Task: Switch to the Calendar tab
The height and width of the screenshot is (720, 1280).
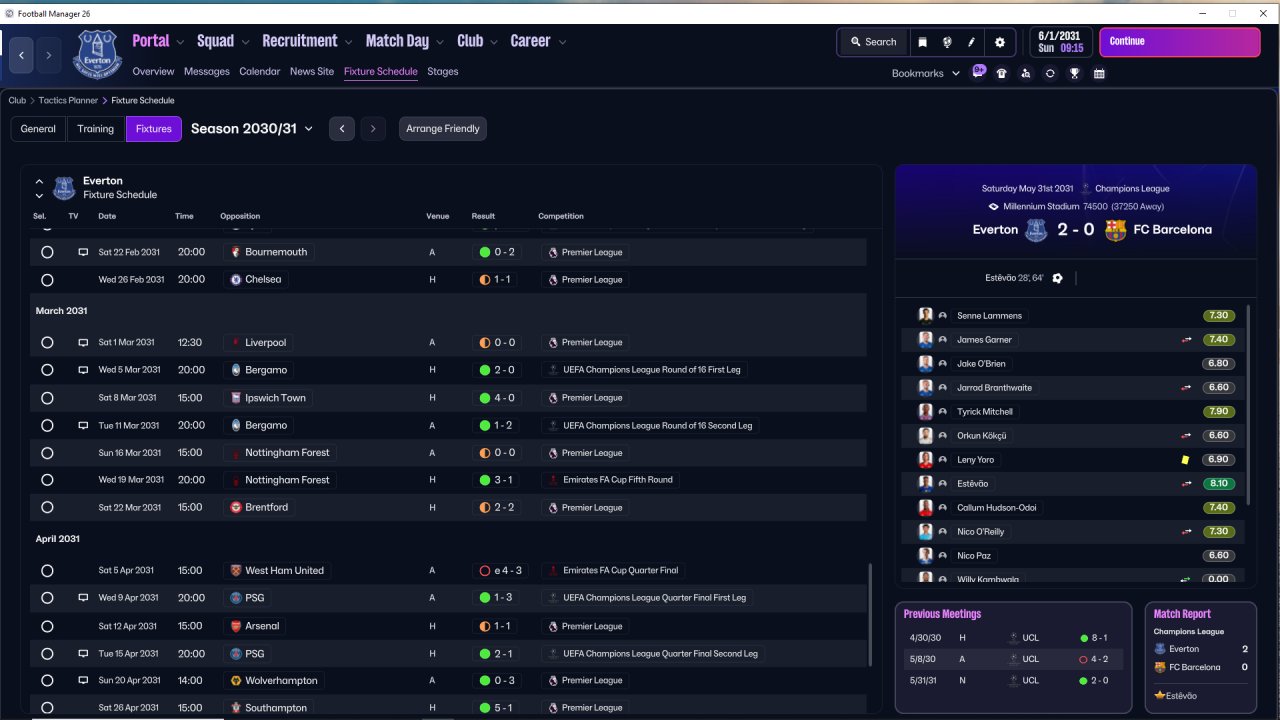Action: 260,72
